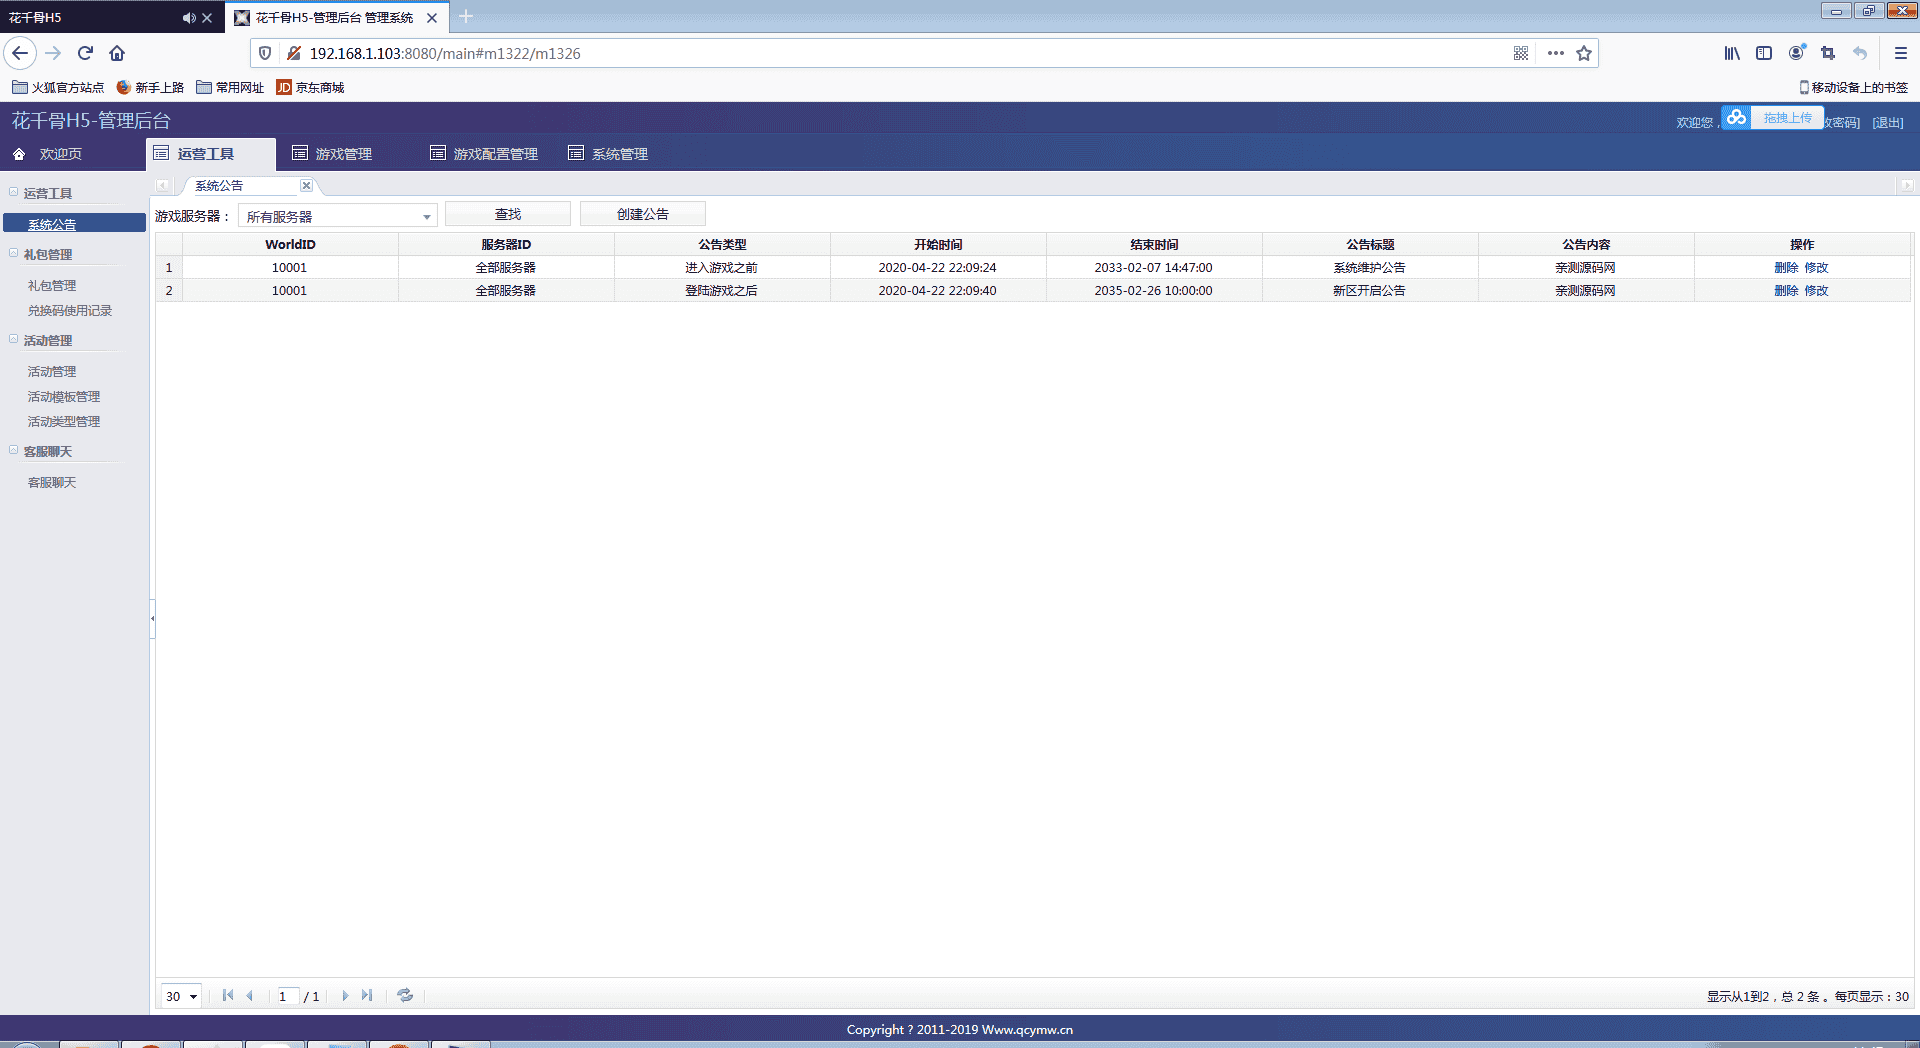Open the tracking protection shield icon
1920x1048 pixels.
(x=265, y=53)
